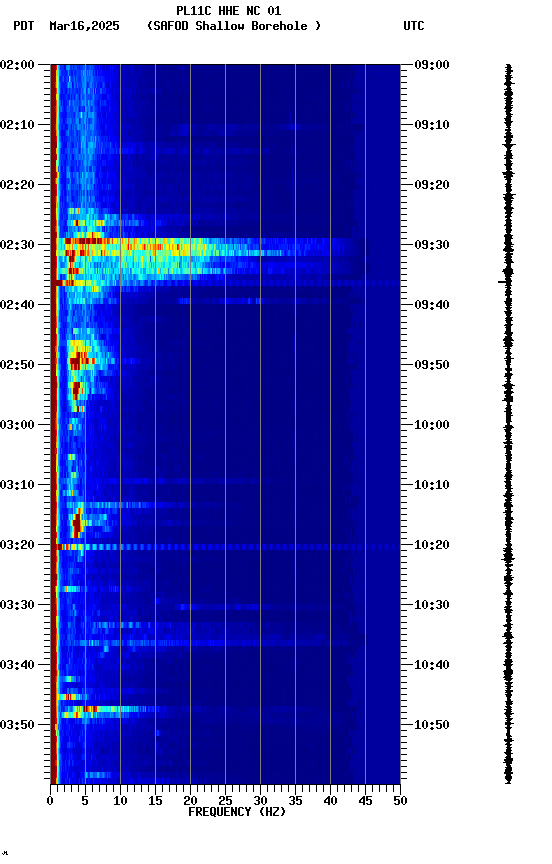Click the 02:00 PDT time label

tap(17, 65)
